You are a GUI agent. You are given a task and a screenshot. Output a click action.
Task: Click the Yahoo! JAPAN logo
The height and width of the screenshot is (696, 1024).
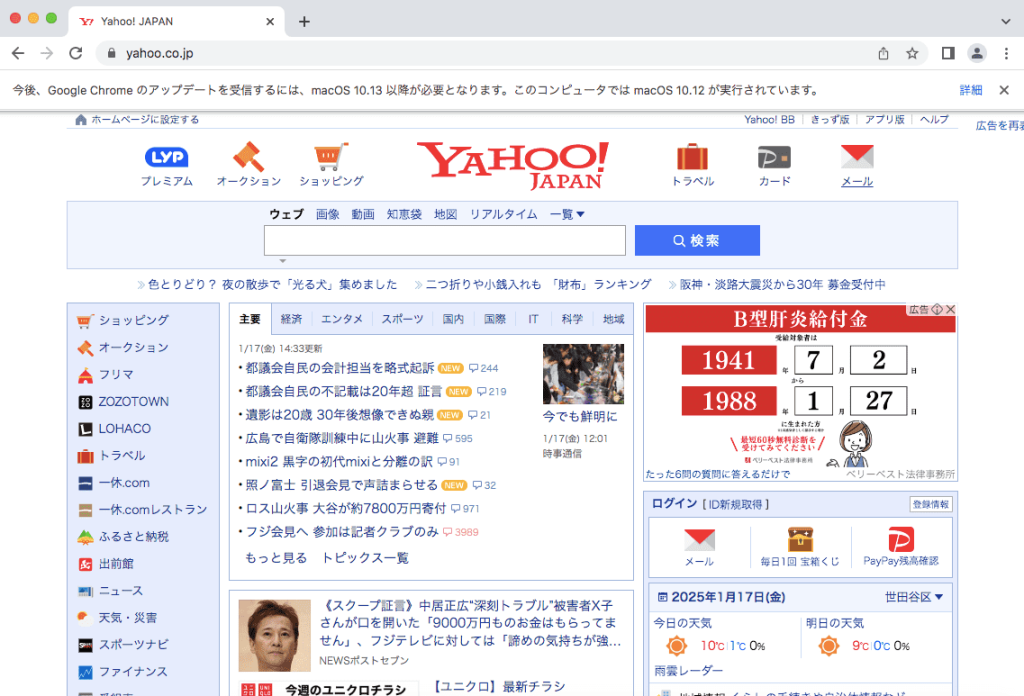513,165
